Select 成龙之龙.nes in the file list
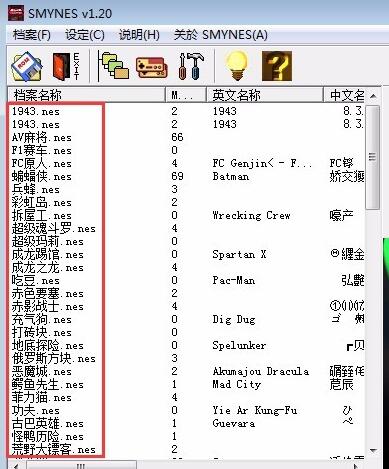This screenshot has width=389, height=469. 48,267
